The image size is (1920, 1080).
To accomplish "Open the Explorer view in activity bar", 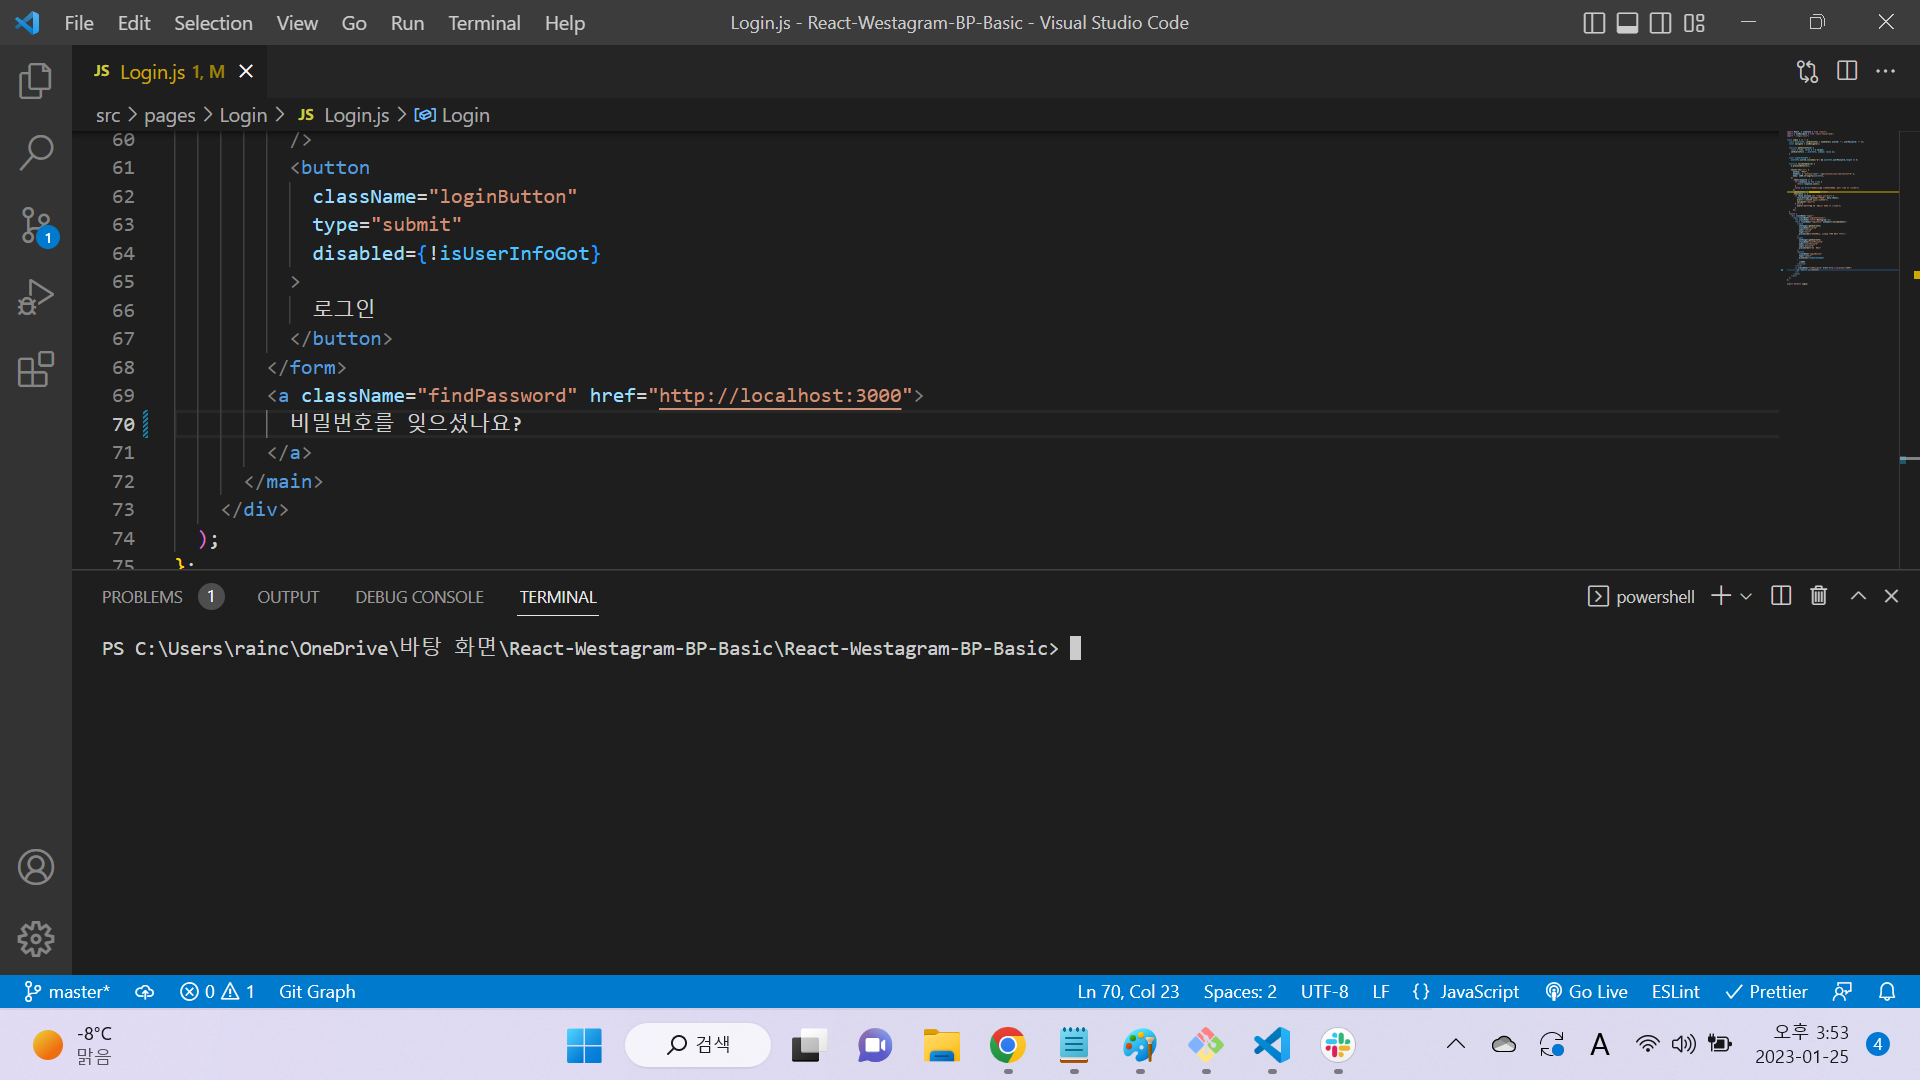I will 36,81.
